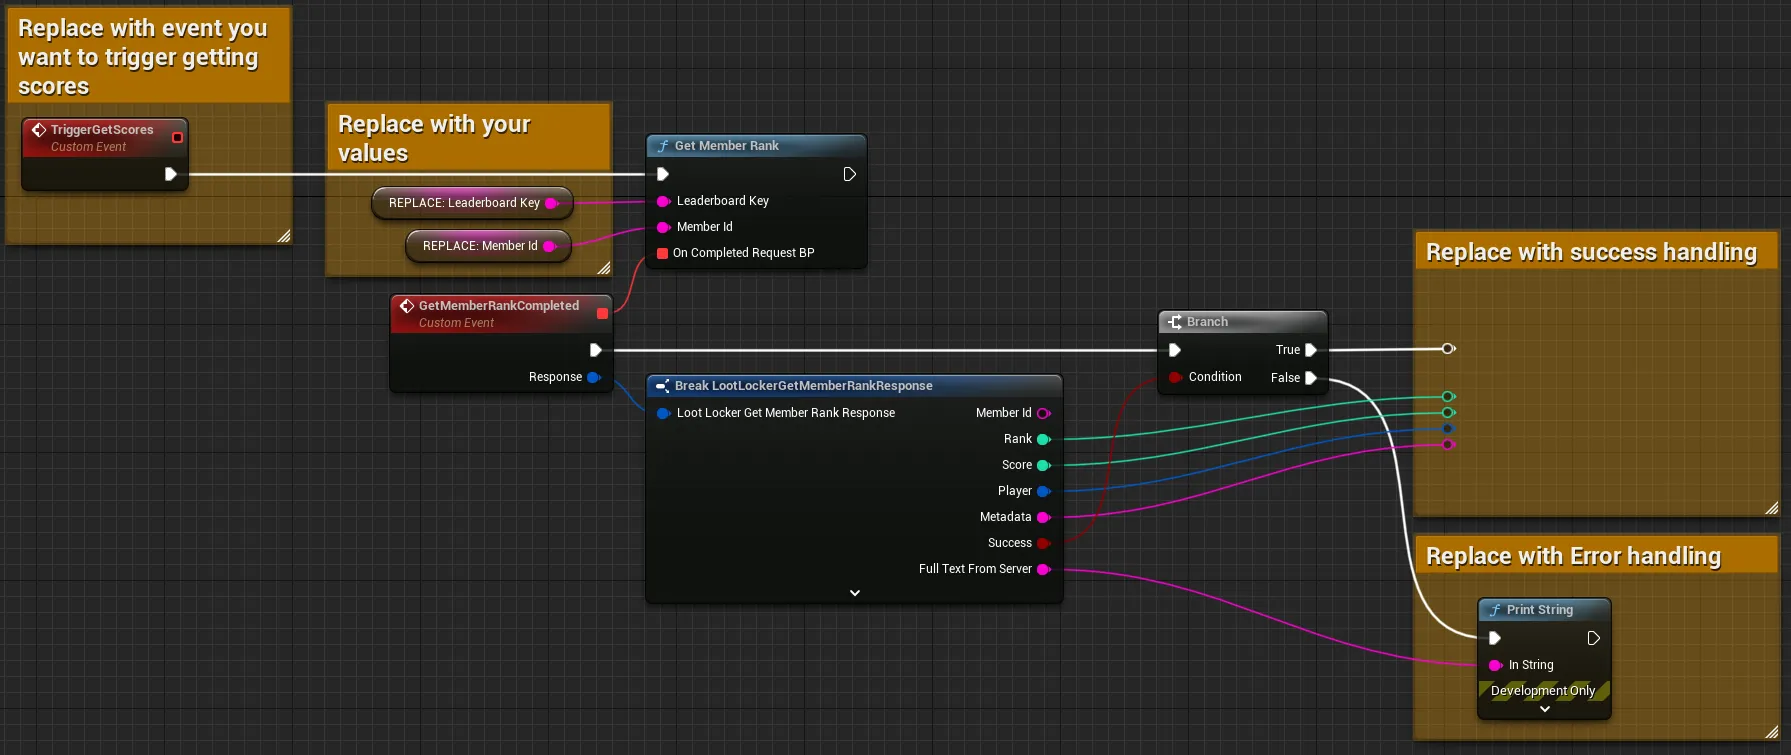Click the Success boolean output pin
This screenshot has width=1791, height=755.
[x=1044, y=543]
